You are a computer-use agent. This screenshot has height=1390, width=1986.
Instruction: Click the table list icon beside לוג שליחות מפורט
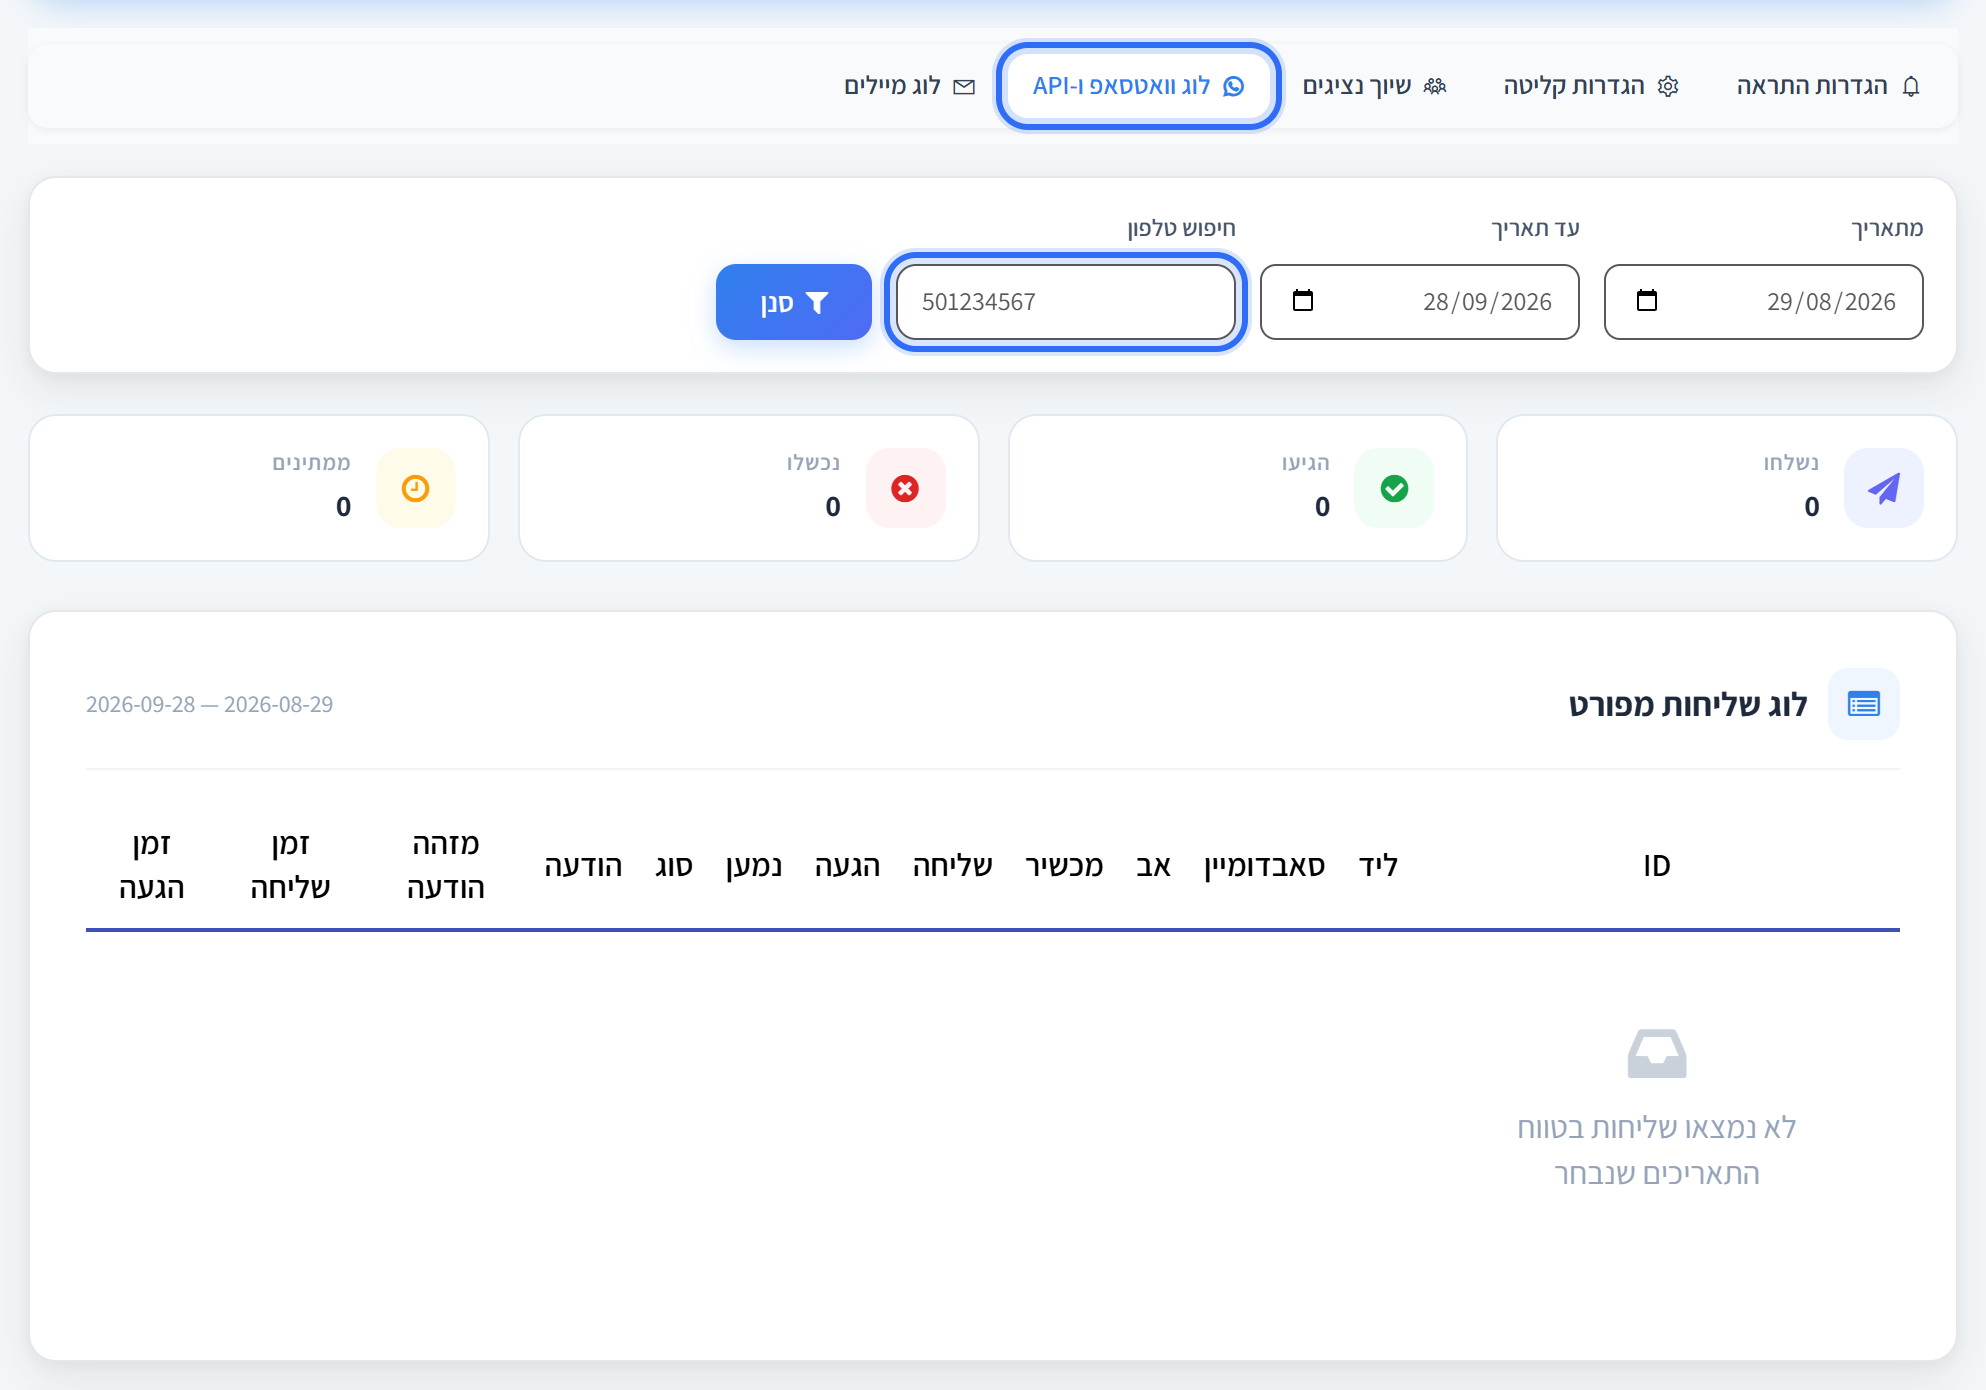tap(1864, 704)
